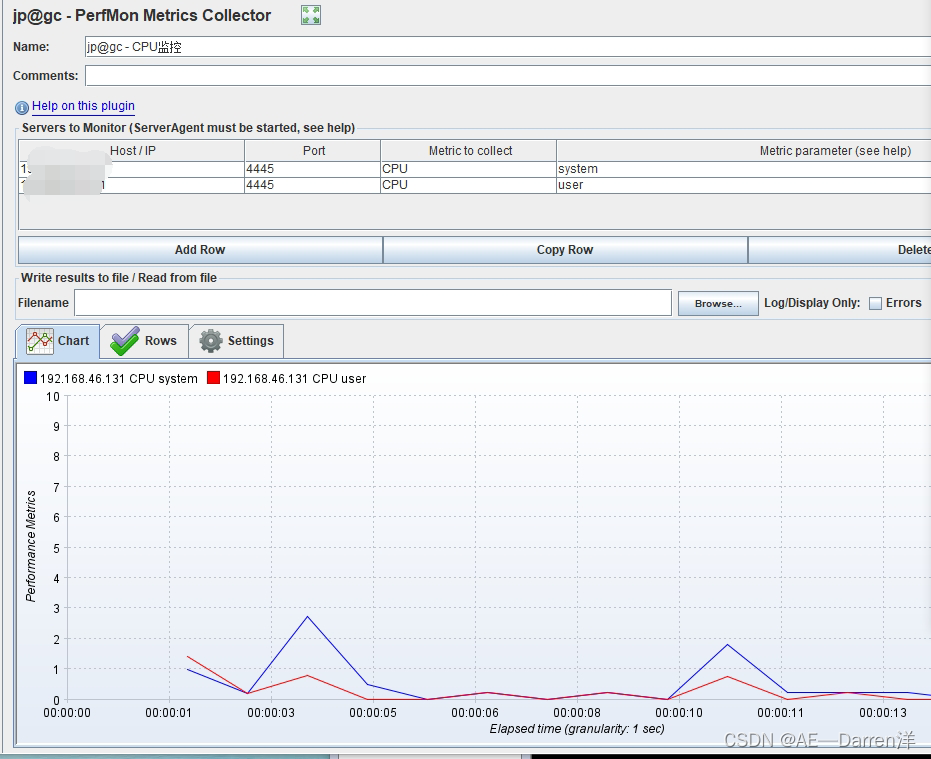The width and height of the screenshot is (931, 759).
Task: Enable the Errors checkbox
Action: [x=875, y=303]
